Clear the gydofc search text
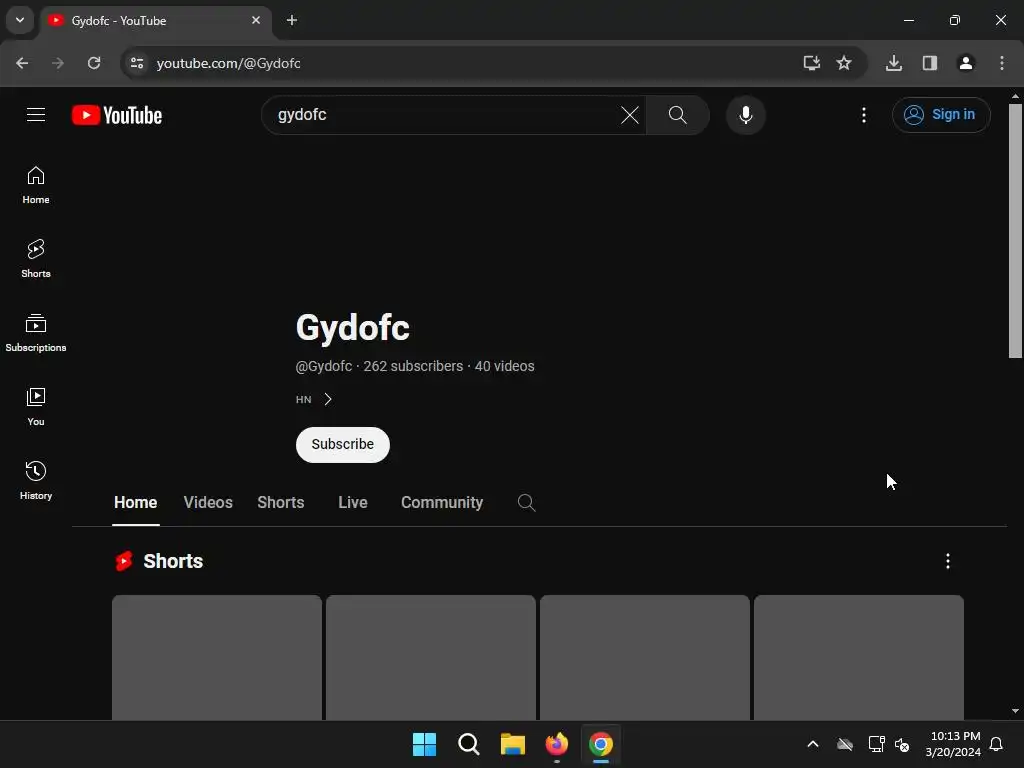This screenshot has height=768, width=1024. (x=630, y=116)
